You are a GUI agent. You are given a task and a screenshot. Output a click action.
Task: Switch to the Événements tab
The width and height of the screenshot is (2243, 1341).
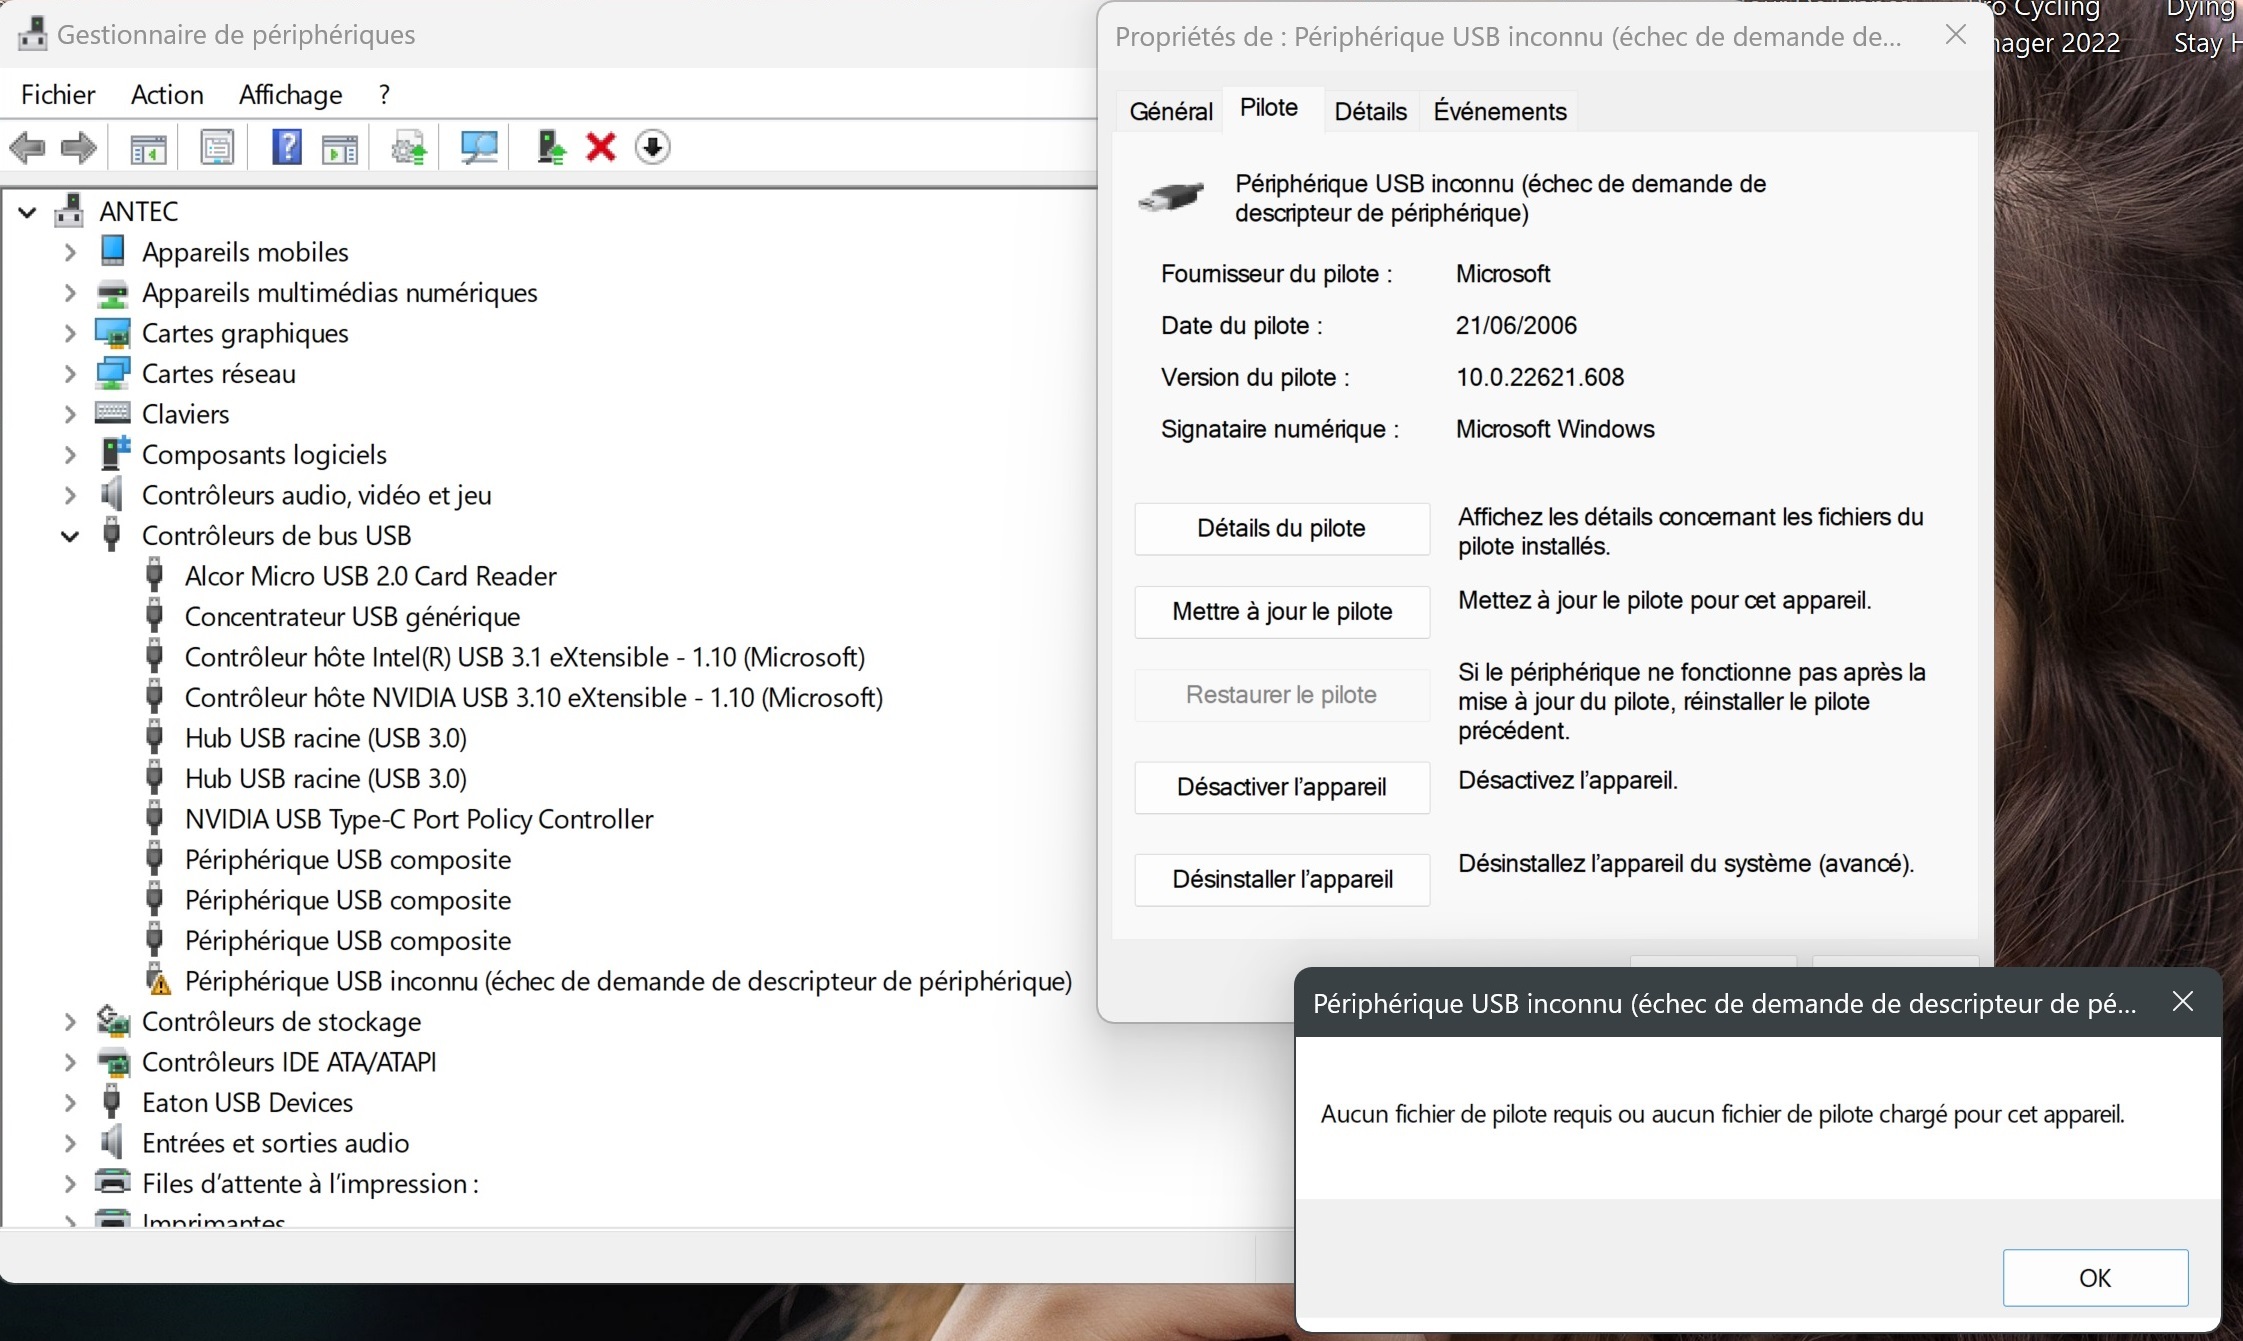[x=1499, y=111]
